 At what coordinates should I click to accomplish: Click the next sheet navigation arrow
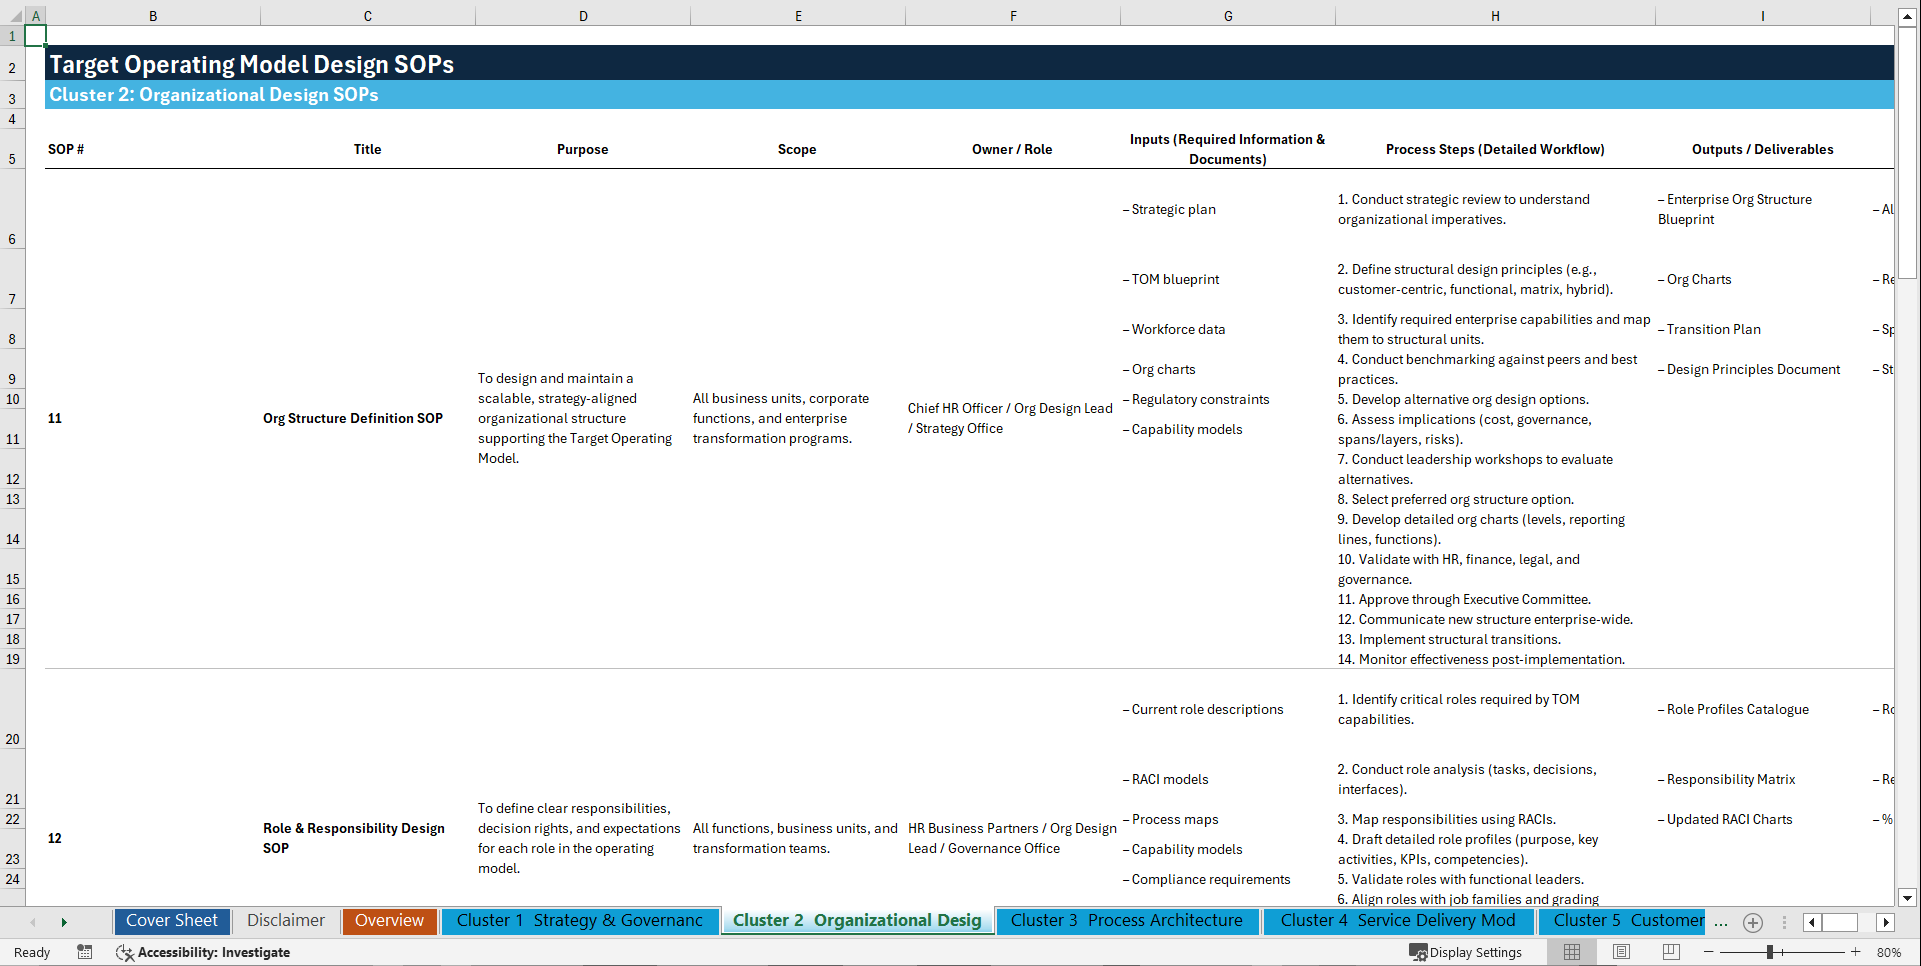64,922
